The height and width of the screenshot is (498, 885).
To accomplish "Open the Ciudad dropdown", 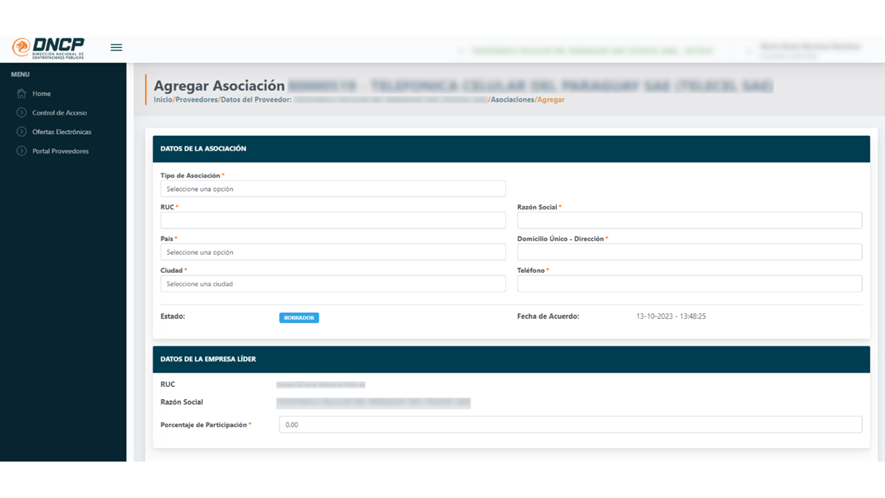I will [333, 284].
